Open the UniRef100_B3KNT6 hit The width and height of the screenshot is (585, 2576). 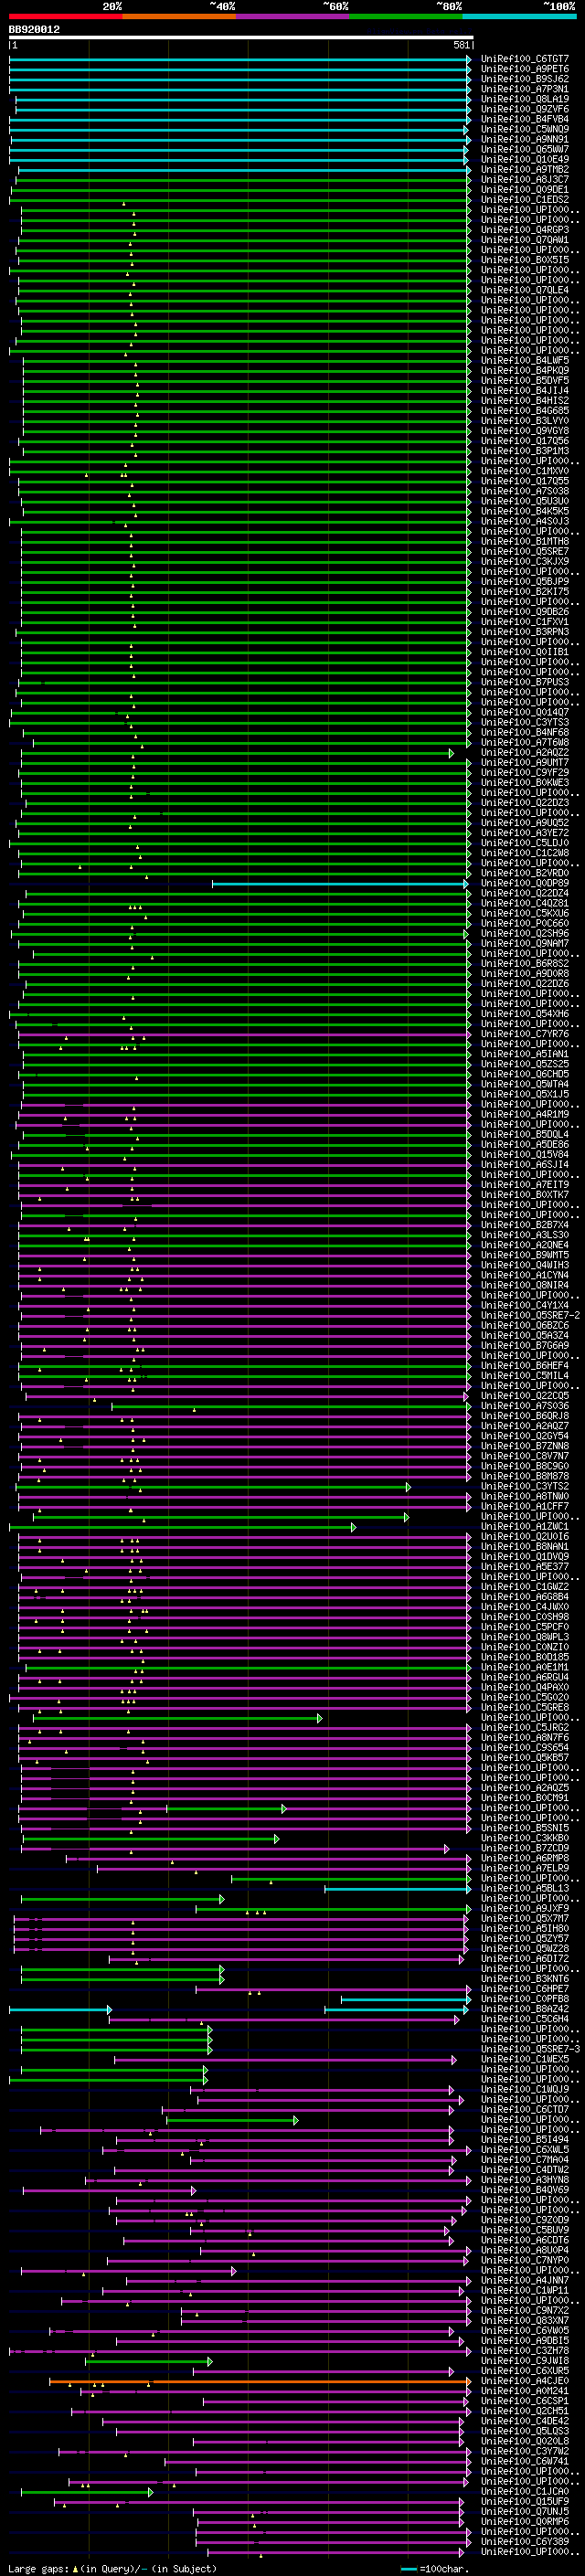[524, 1979]
